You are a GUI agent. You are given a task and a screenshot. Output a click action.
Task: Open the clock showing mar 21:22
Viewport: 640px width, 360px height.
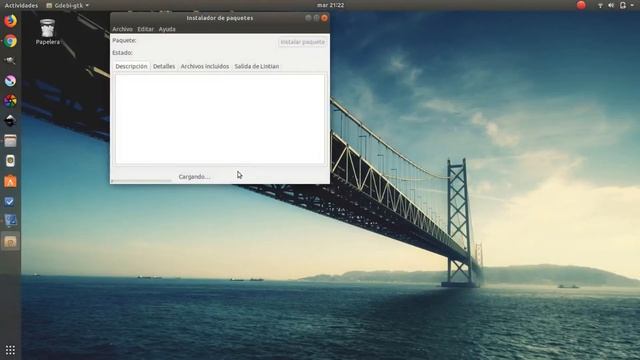click(x=330, y=5)
